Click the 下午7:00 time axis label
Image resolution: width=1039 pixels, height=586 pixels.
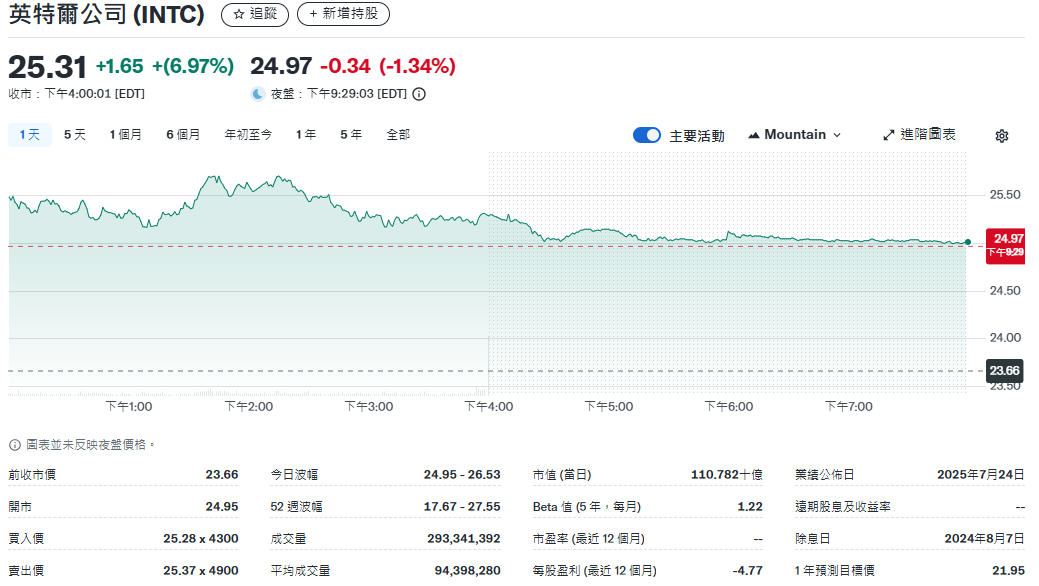pos(849,406)
